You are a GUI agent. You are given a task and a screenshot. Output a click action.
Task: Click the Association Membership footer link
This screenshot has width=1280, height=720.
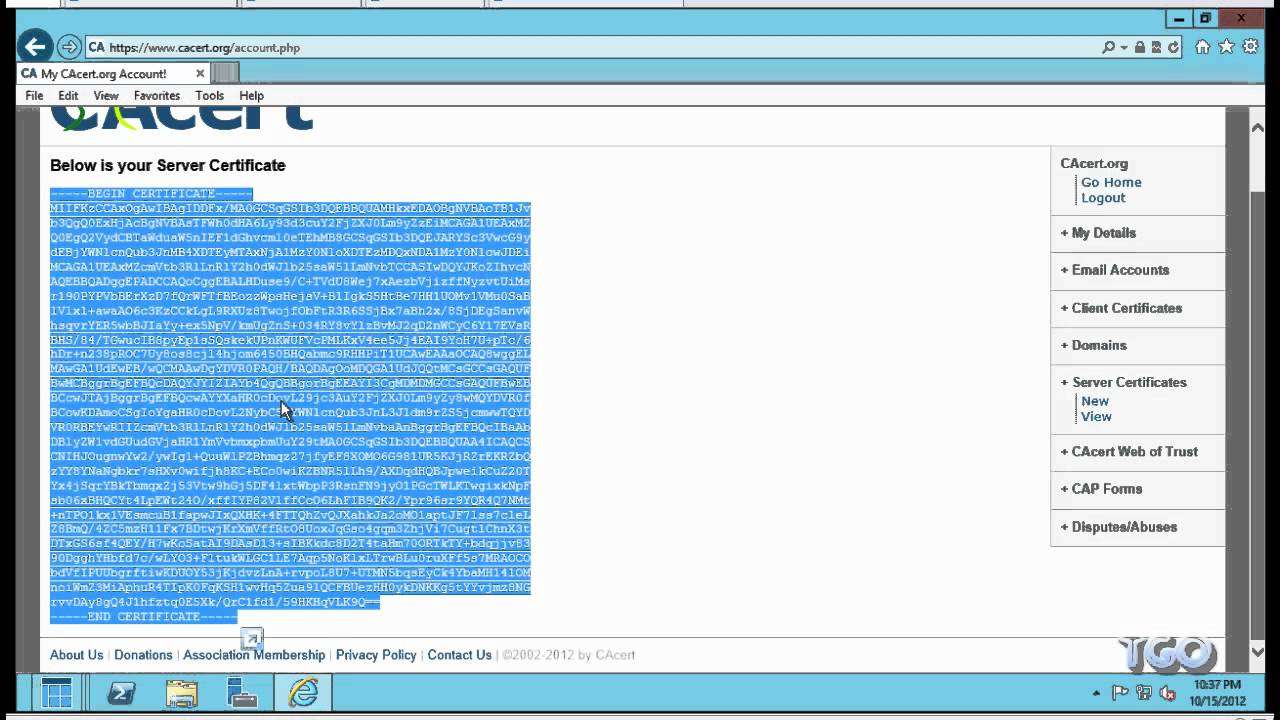(254, 655)
